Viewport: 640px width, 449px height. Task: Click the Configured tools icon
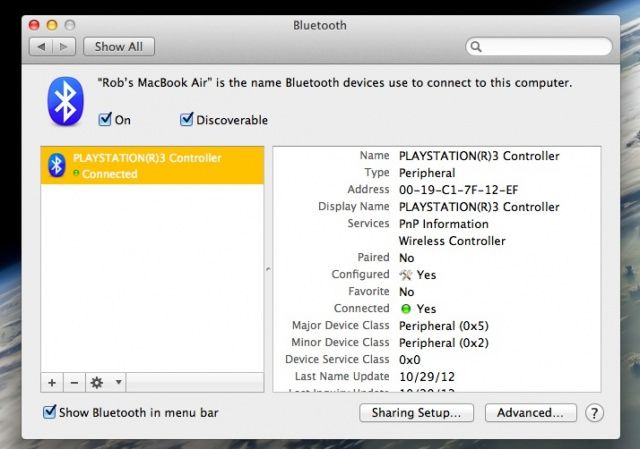(x=406, y=275)
